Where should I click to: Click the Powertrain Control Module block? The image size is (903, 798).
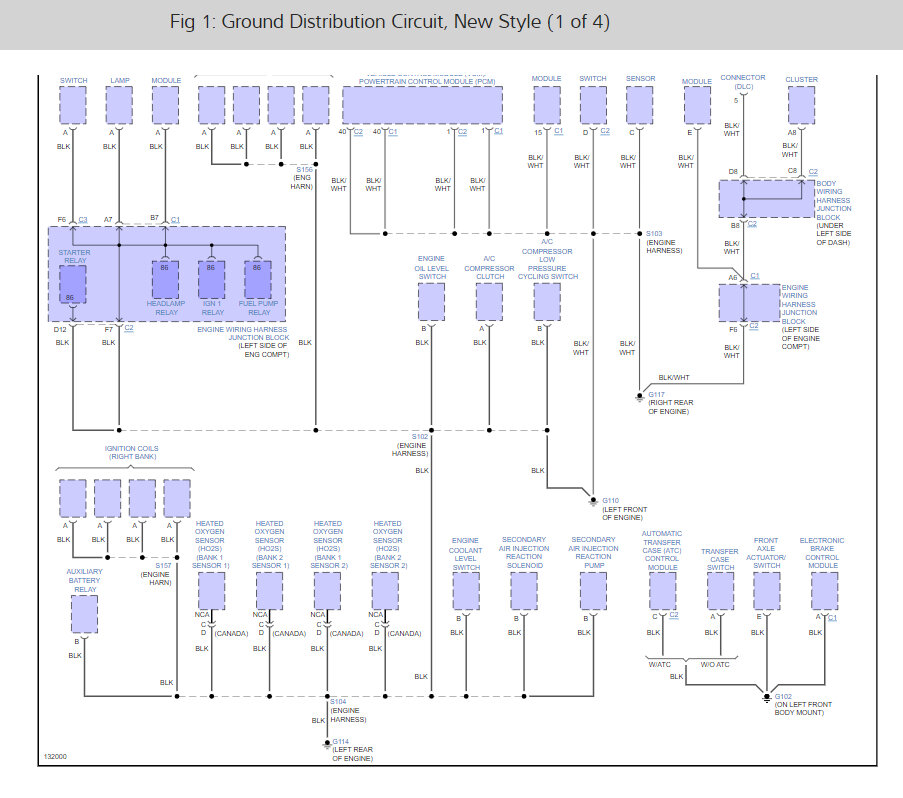422,105
